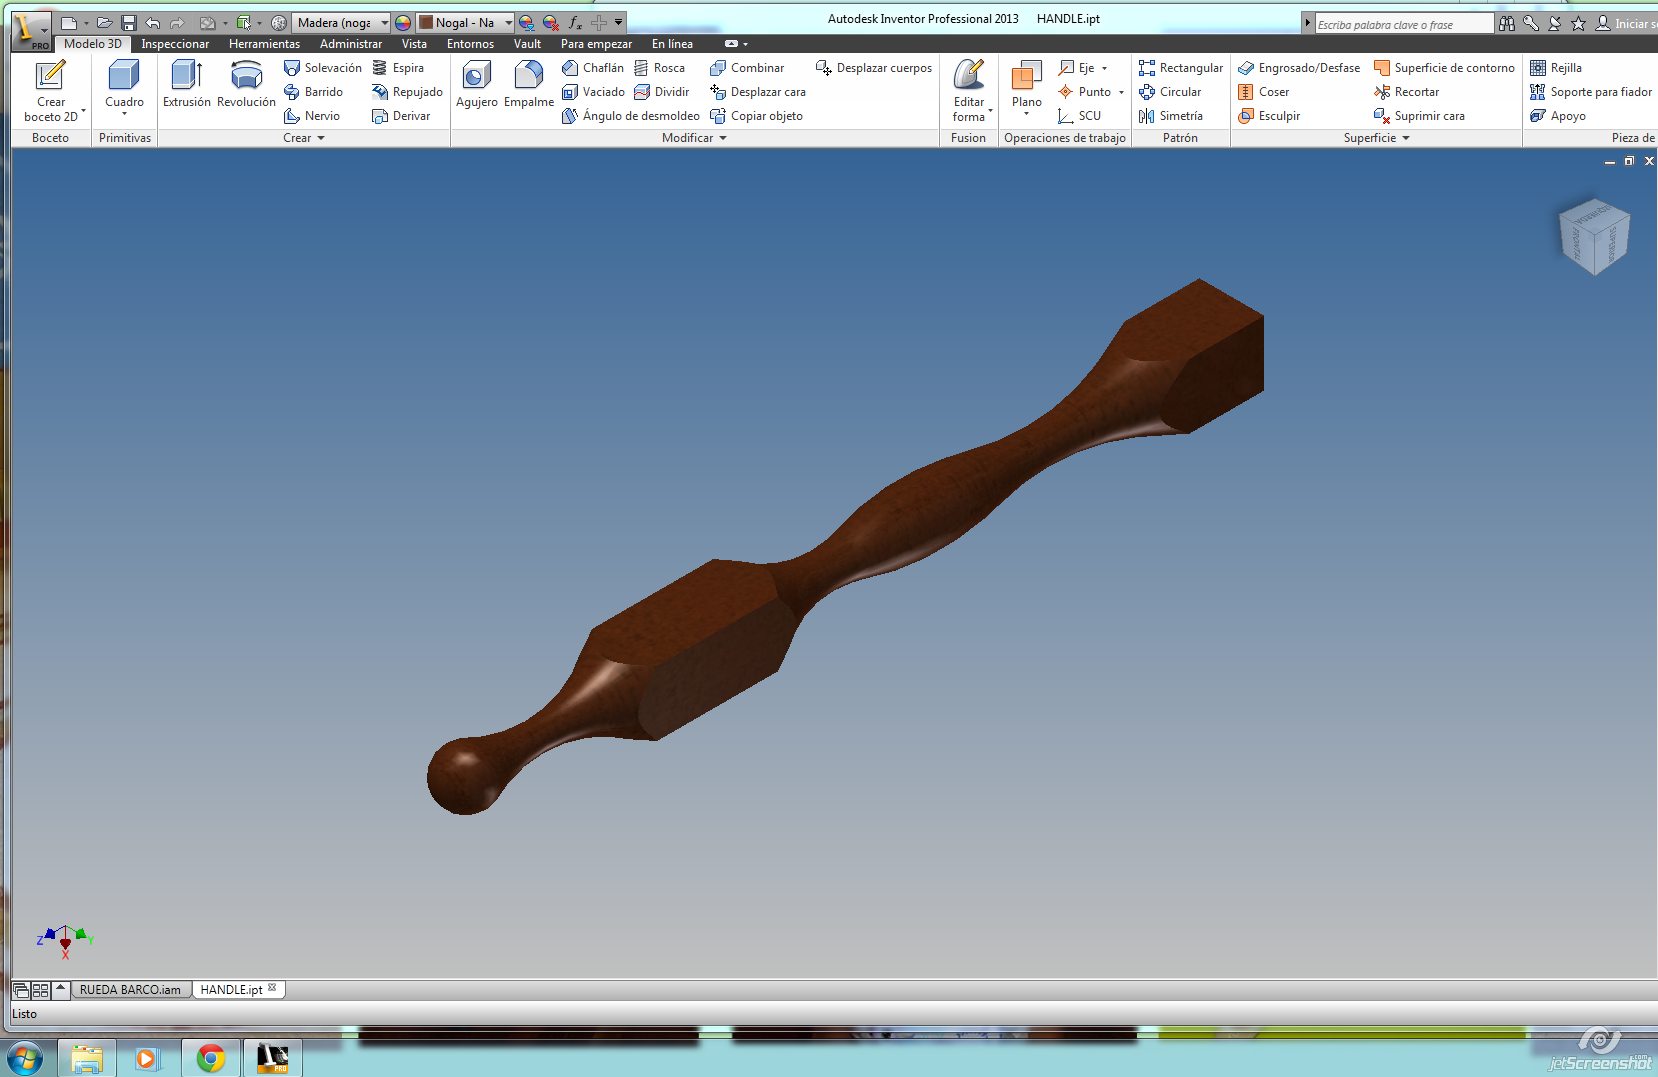Start a new 2D sketch with Crear boceto 2D
This screenshot has height=1077, width=1658.
click(x=51, y=91)
